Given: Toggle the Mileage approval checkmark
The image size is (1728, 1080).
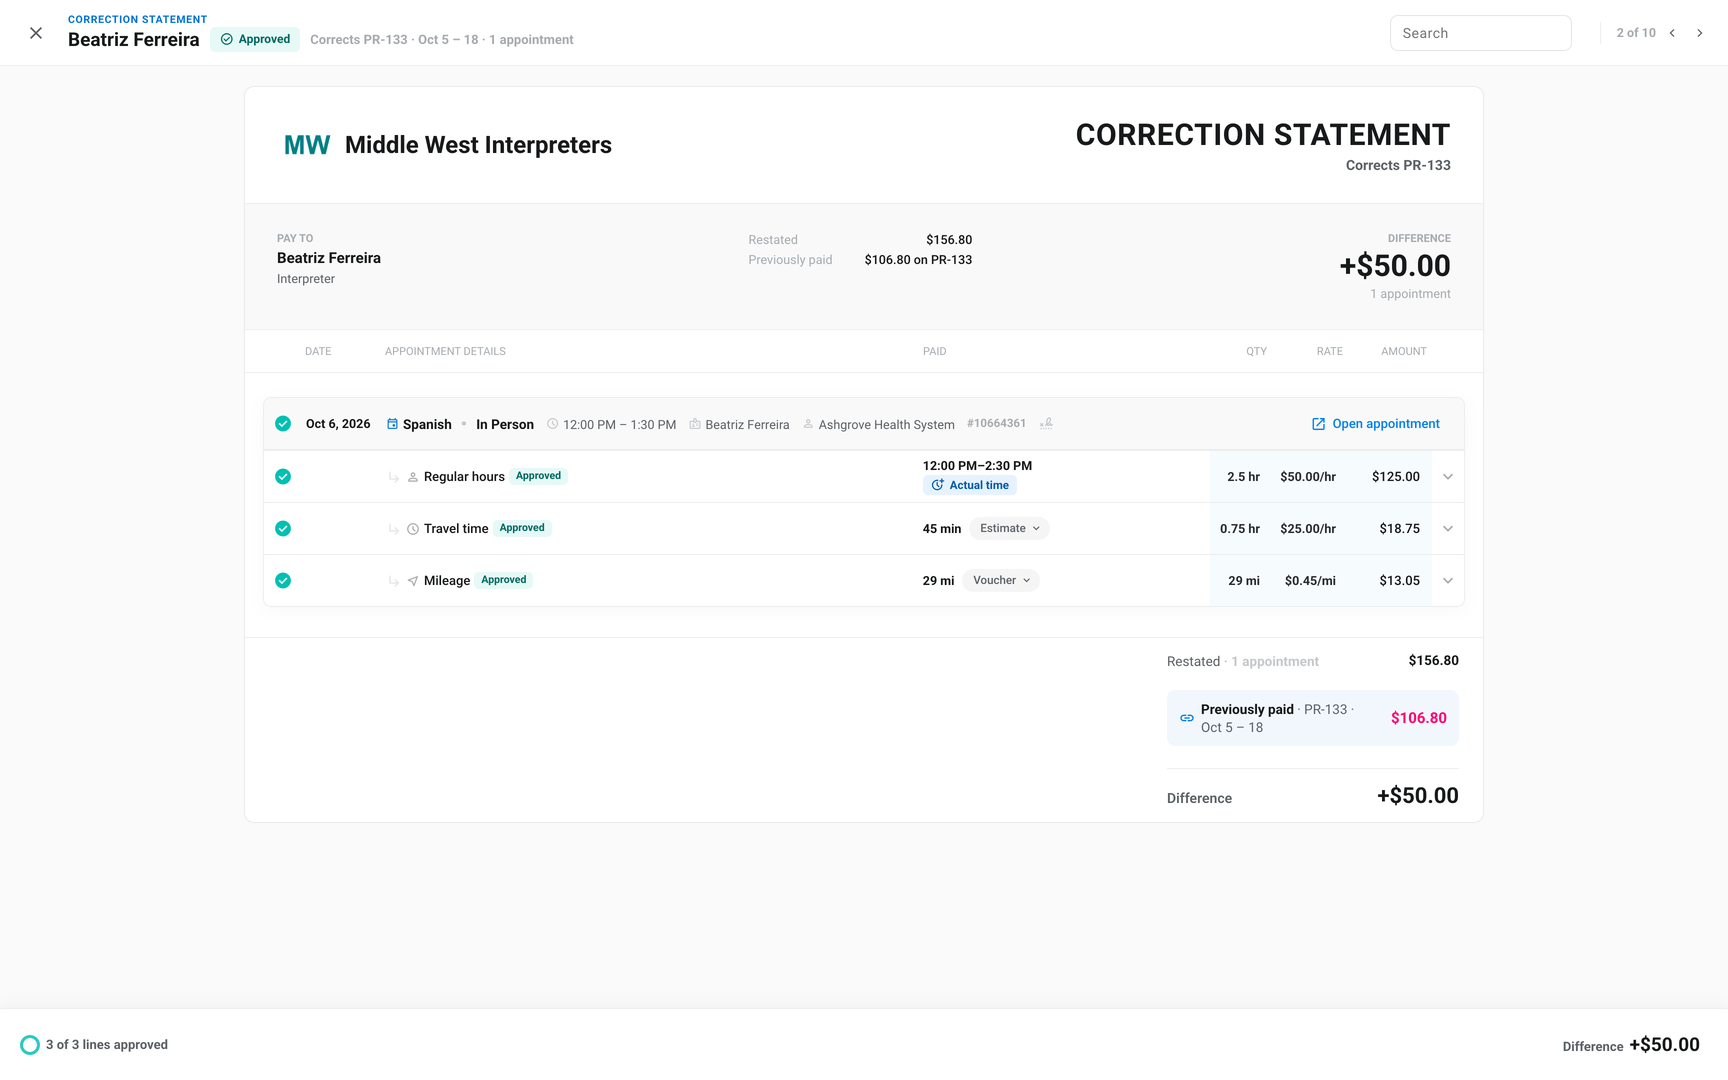Looking at the screenshot, I should [283, 580].
